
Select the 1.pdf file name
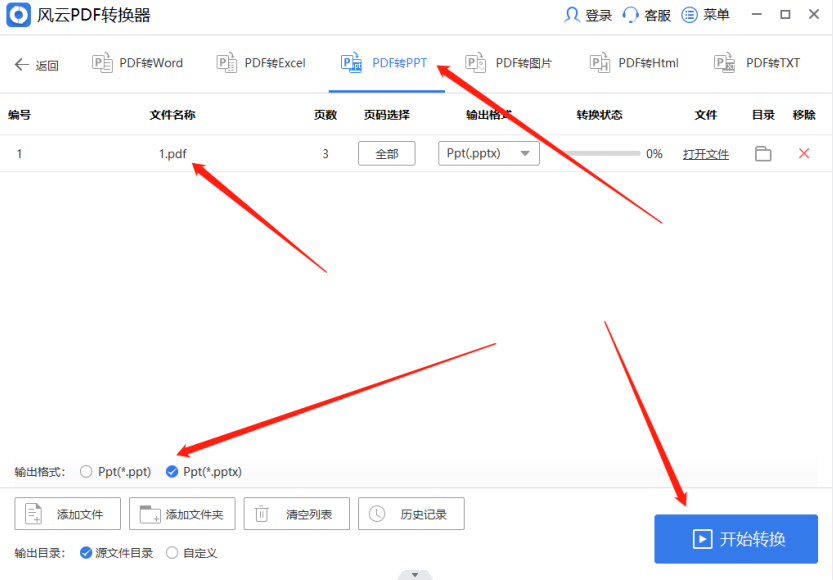173,154
